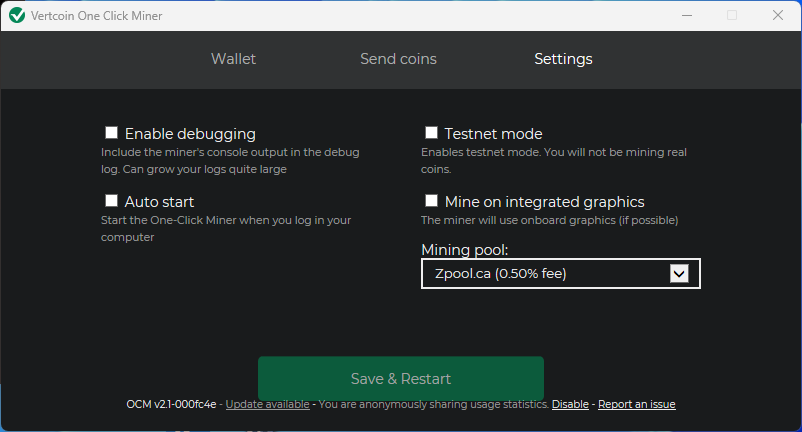Select the Settings tab
This screenshot has width=802, height=432.
click(563, 59)
